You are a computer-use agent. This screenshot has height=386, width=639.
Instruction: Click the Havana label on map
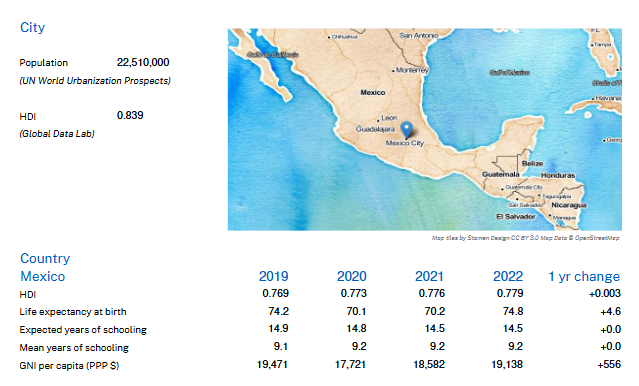pyautogui.click(x=608, y=98)
